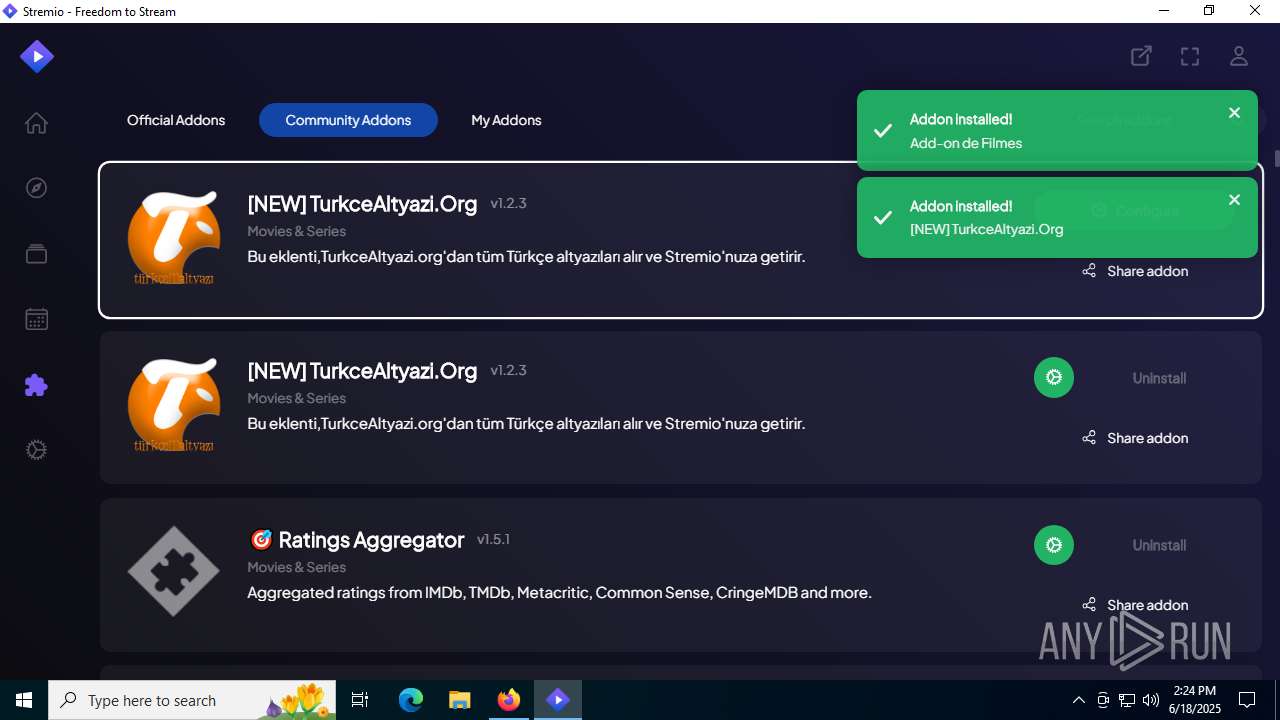Click the v1.5.1 version label

[493, 539]
